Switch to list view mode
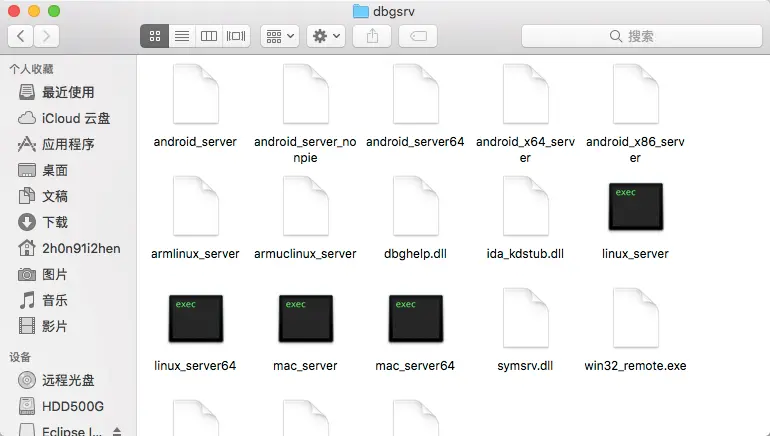This screenshot has height=436, width=770. tap(182, 36)
